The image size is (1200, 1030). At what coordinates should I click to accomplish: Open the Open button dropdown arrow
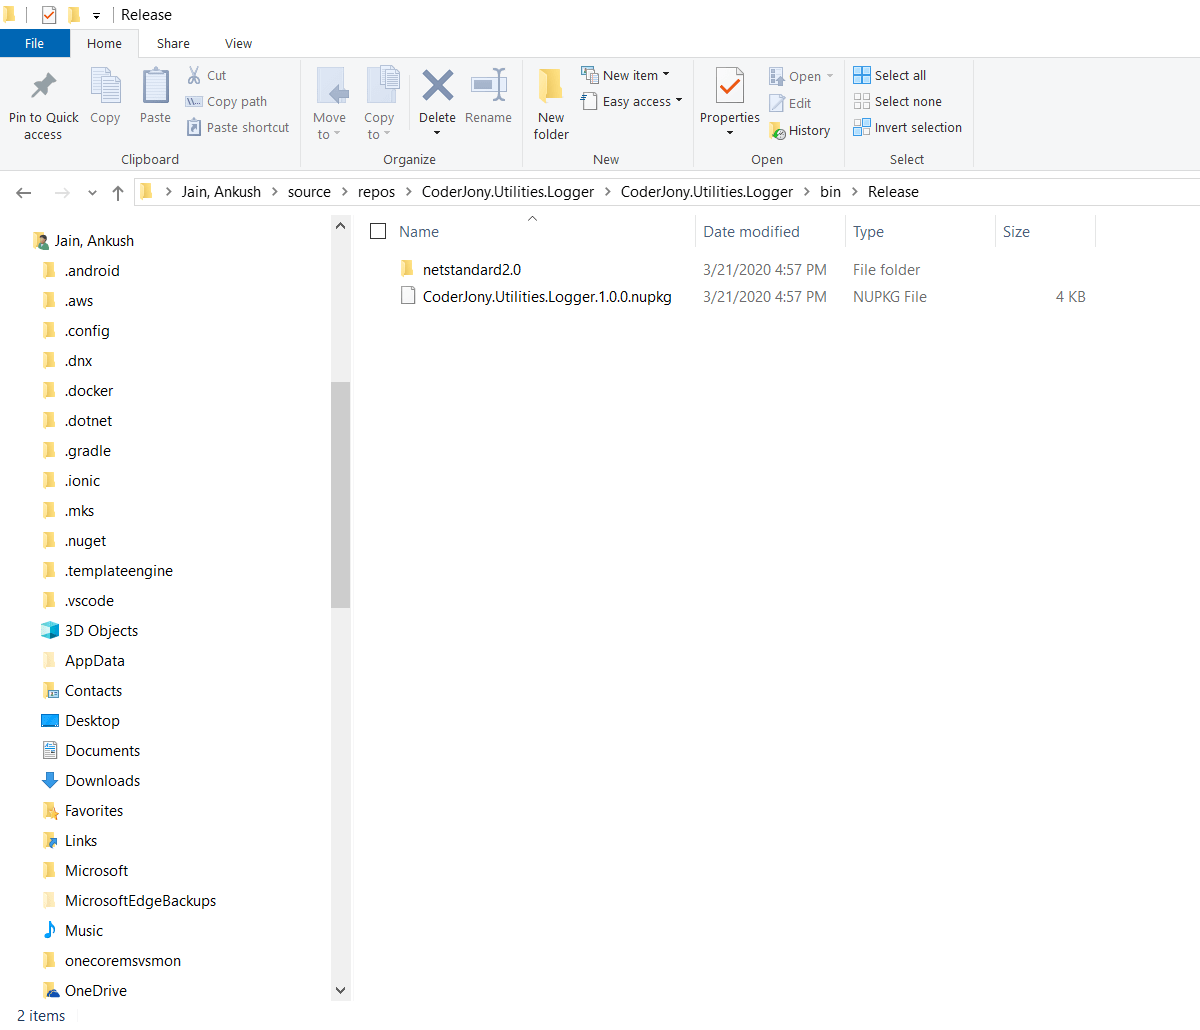click(828, 75)
